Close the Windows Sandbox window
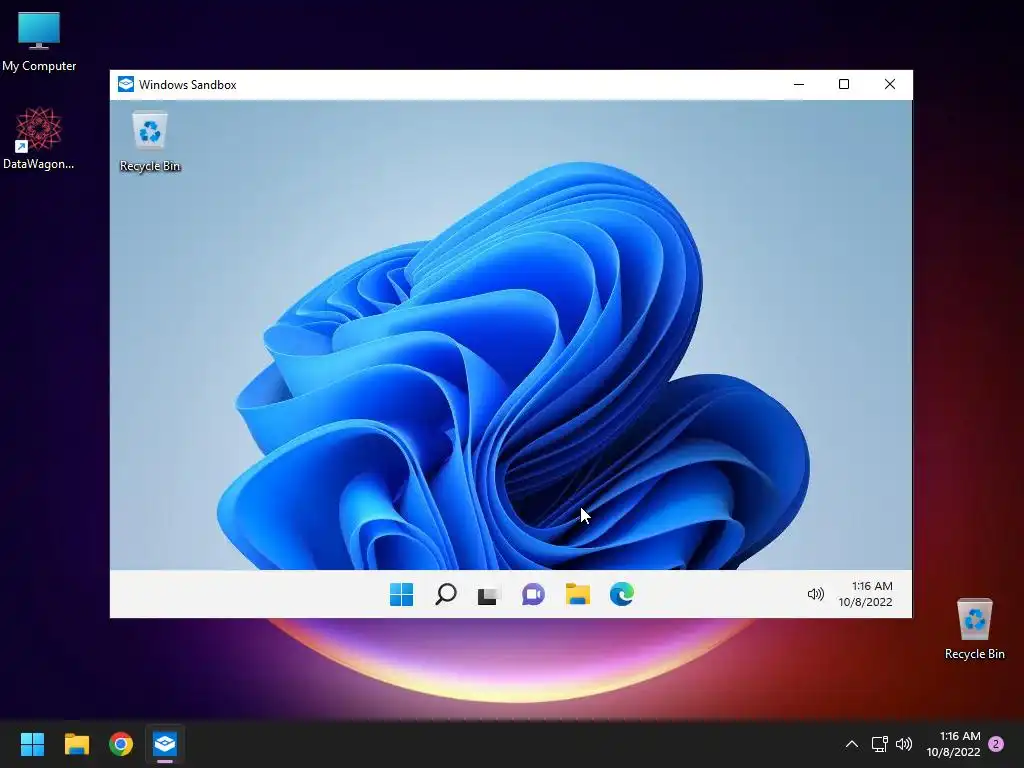Viewport: 1024px width, 768px height. pos(889,84)
